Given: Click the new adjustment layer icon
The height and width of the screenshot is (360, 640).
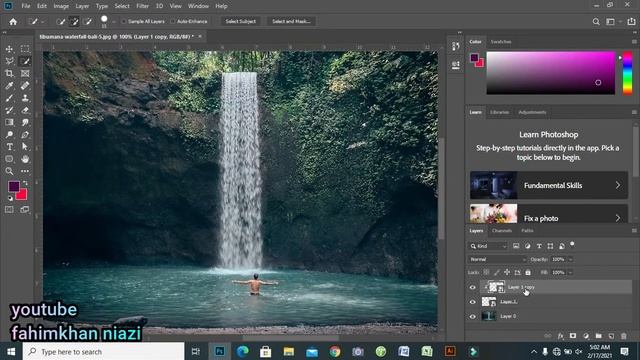Looking at the screenshot, I should [x=586, y=336].
